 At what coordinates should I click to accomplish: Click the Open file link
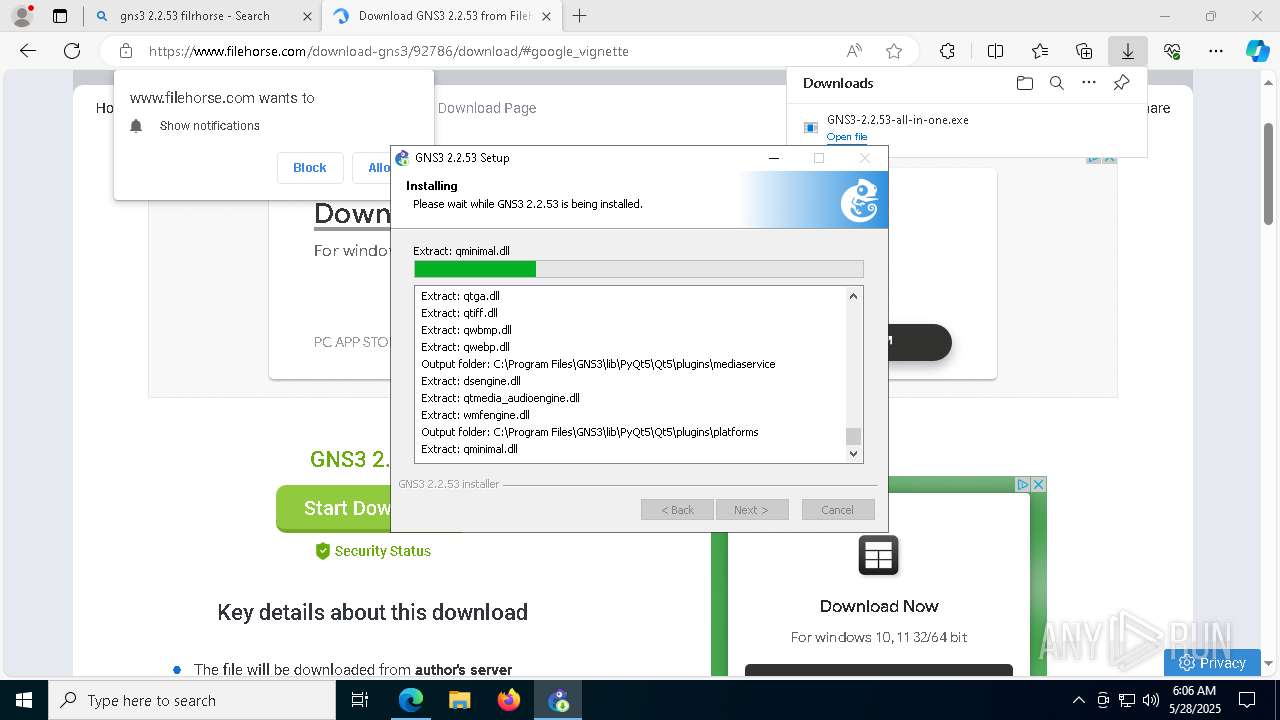(847, 137)
